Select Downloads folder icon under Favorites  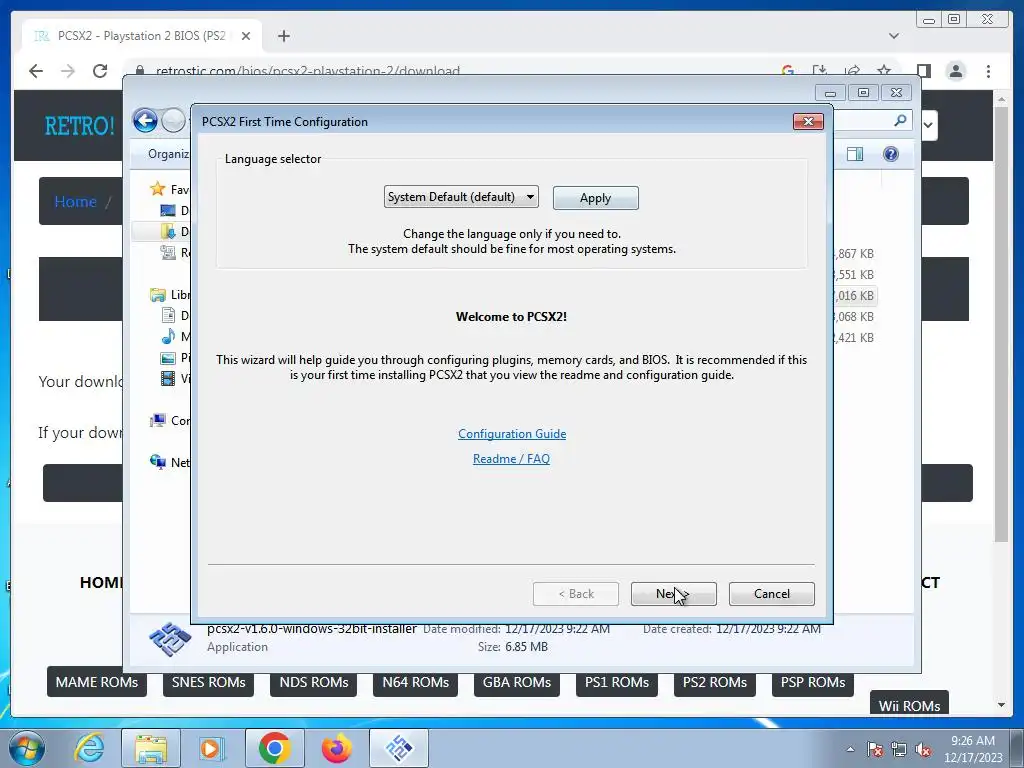168,231
